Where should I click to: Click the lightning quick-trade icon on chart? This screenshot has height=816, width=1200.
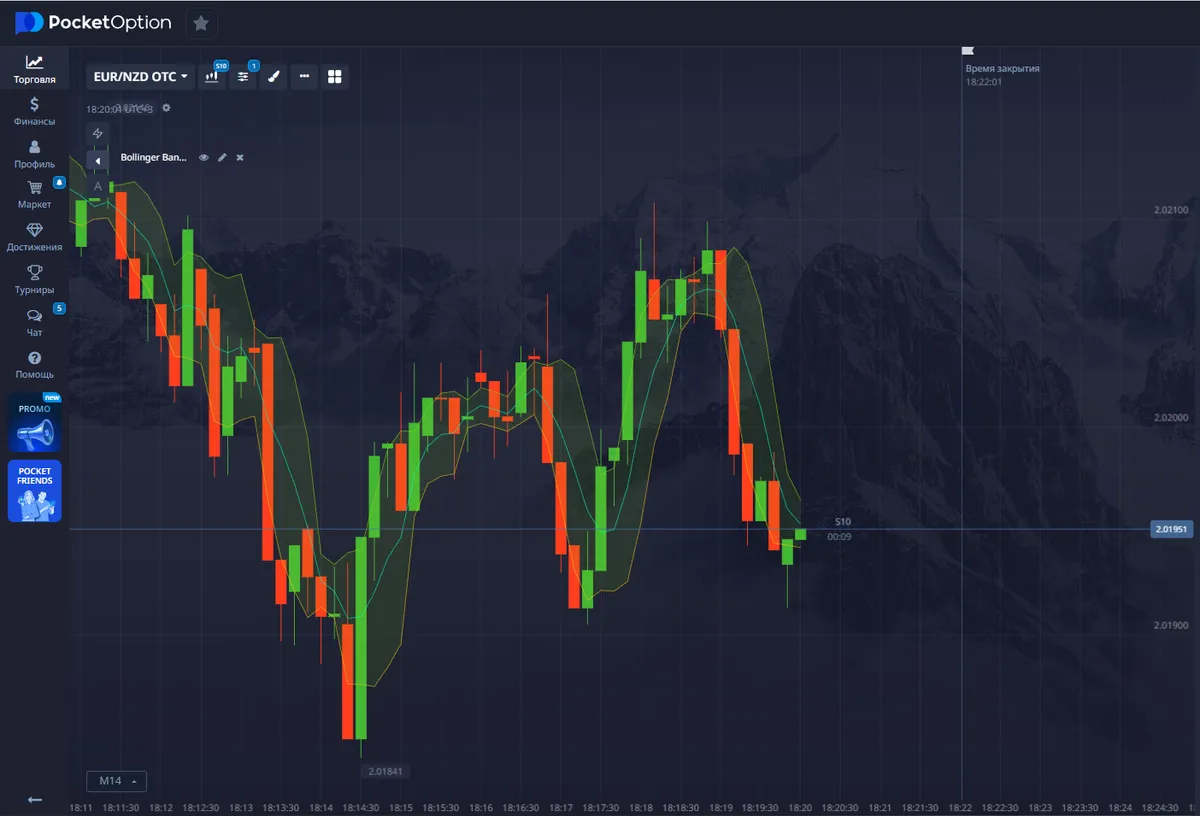97,132
